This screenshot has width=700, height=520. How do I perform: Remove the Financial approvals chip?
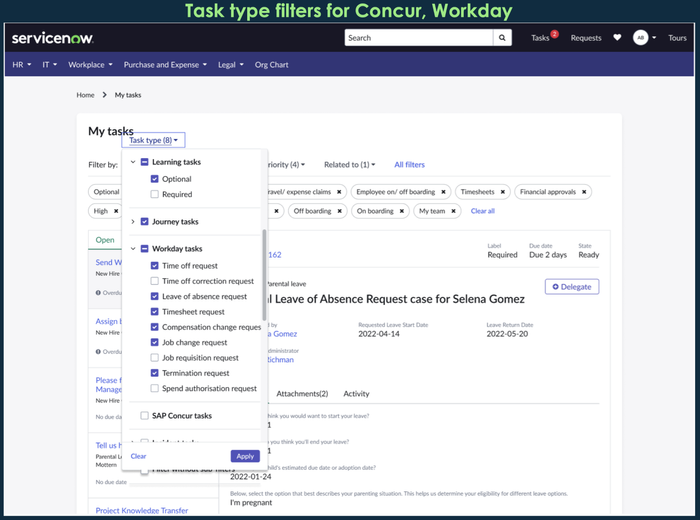[x=584, y=192]
